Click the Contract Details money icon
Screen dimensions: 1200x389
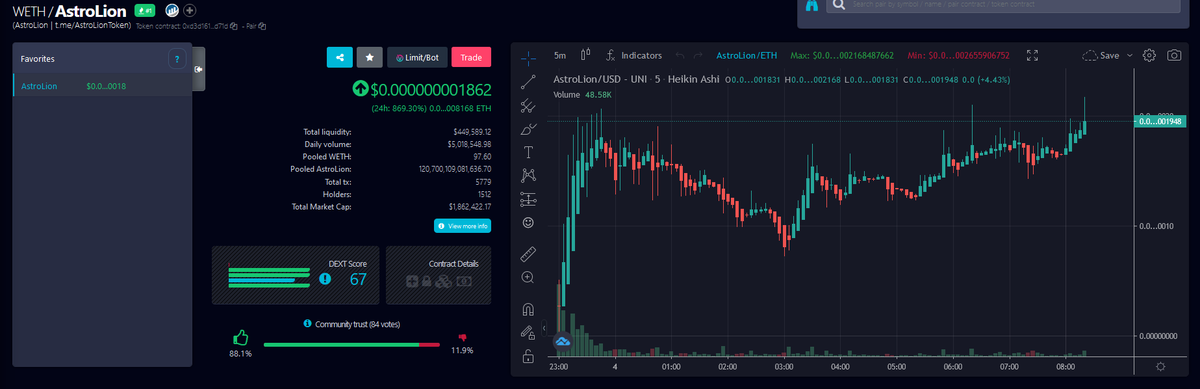[463, 282]
